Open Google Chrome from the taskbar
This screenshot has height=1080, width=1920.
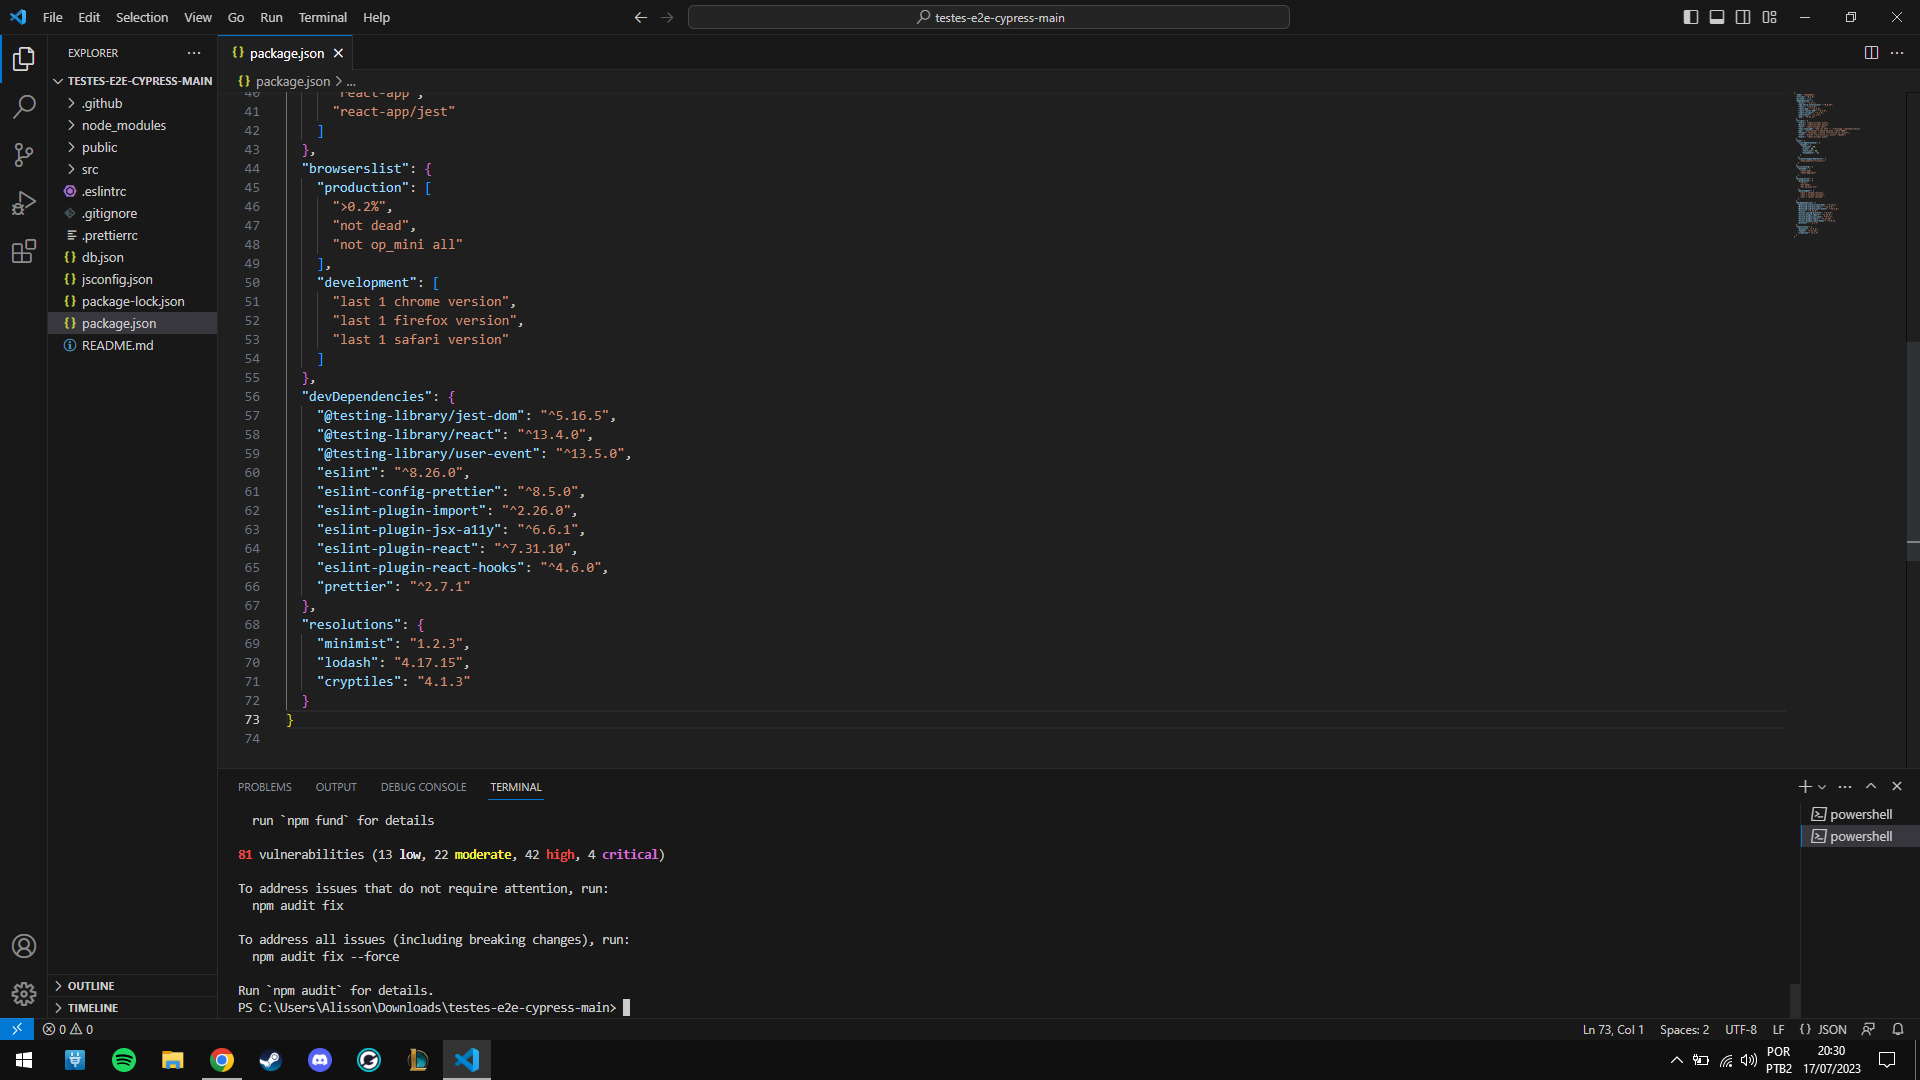[222, 1060]
